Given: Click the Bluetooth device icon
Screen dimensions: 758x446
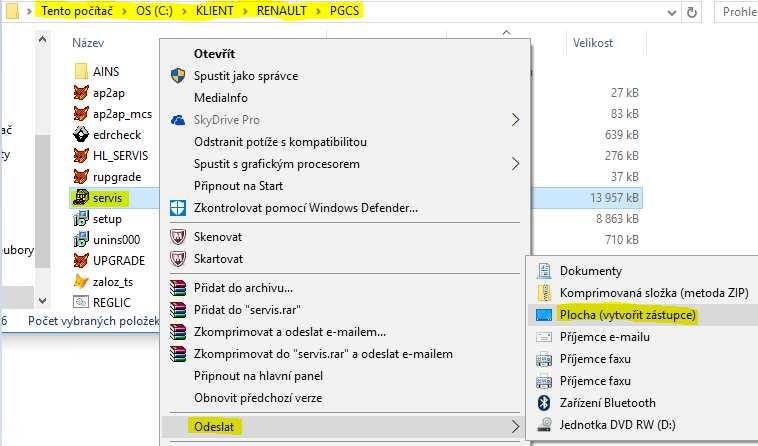Looking at the screenshot, I should tap(544, 403).
